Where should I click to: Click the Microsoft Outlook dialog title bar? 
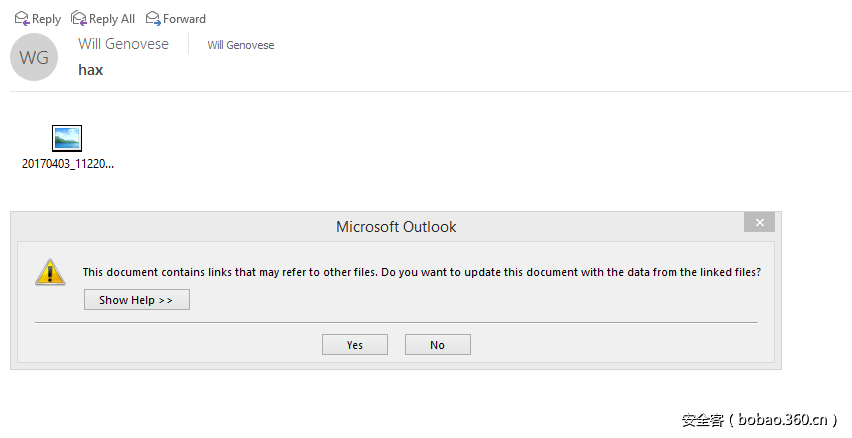tap(396, 227)
